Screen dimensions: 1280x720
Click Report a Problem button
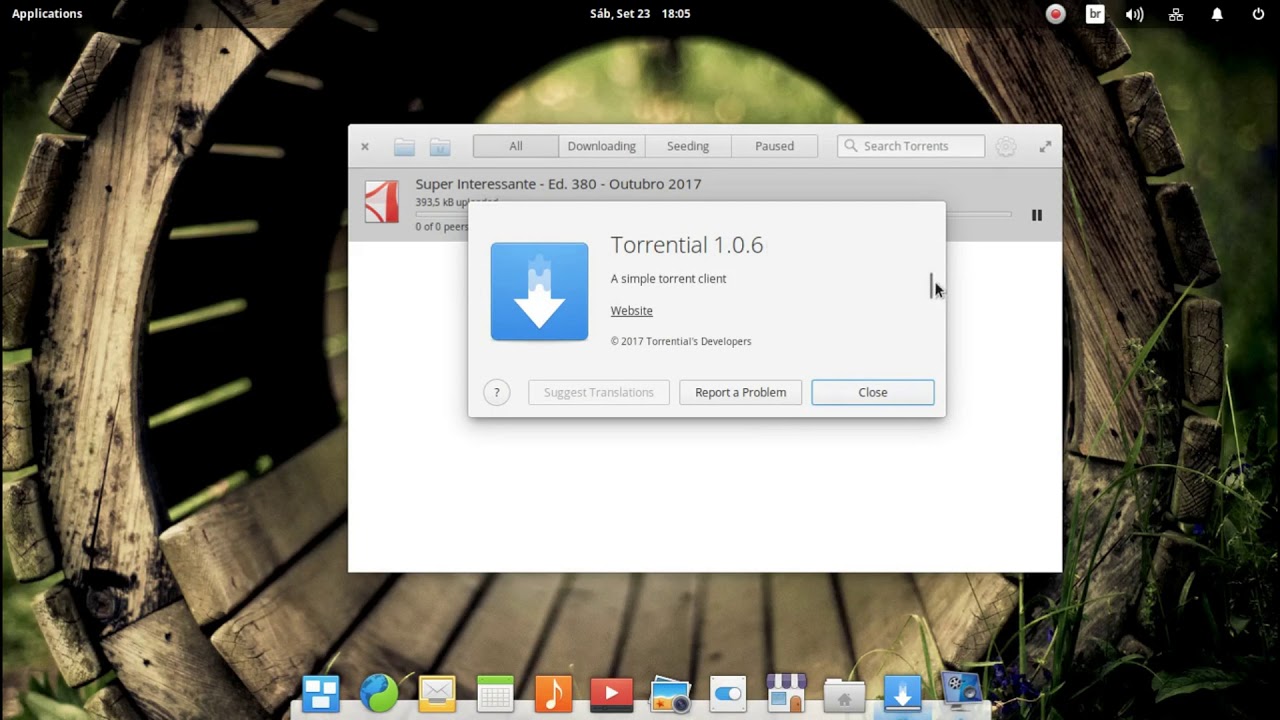[741, 392]
